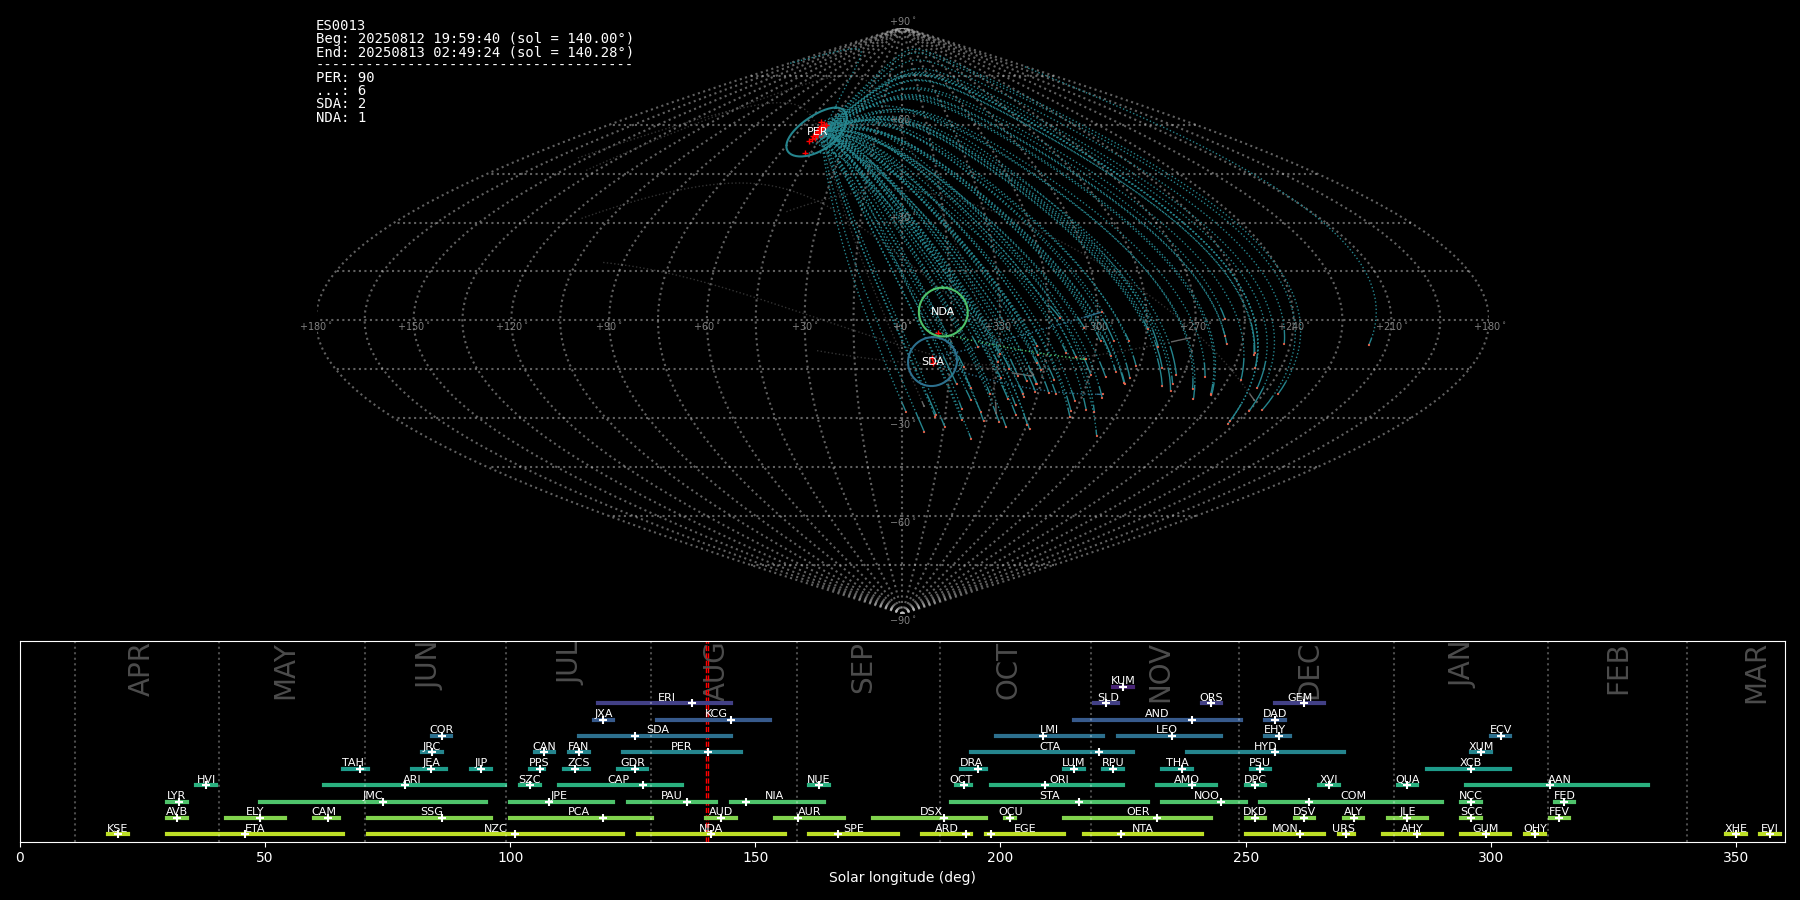The height and width of the screenshot is (900, 1800).
Task: Select the 'Beg: 20250812 19:59:40' line
Action: [x=475, y=39]
